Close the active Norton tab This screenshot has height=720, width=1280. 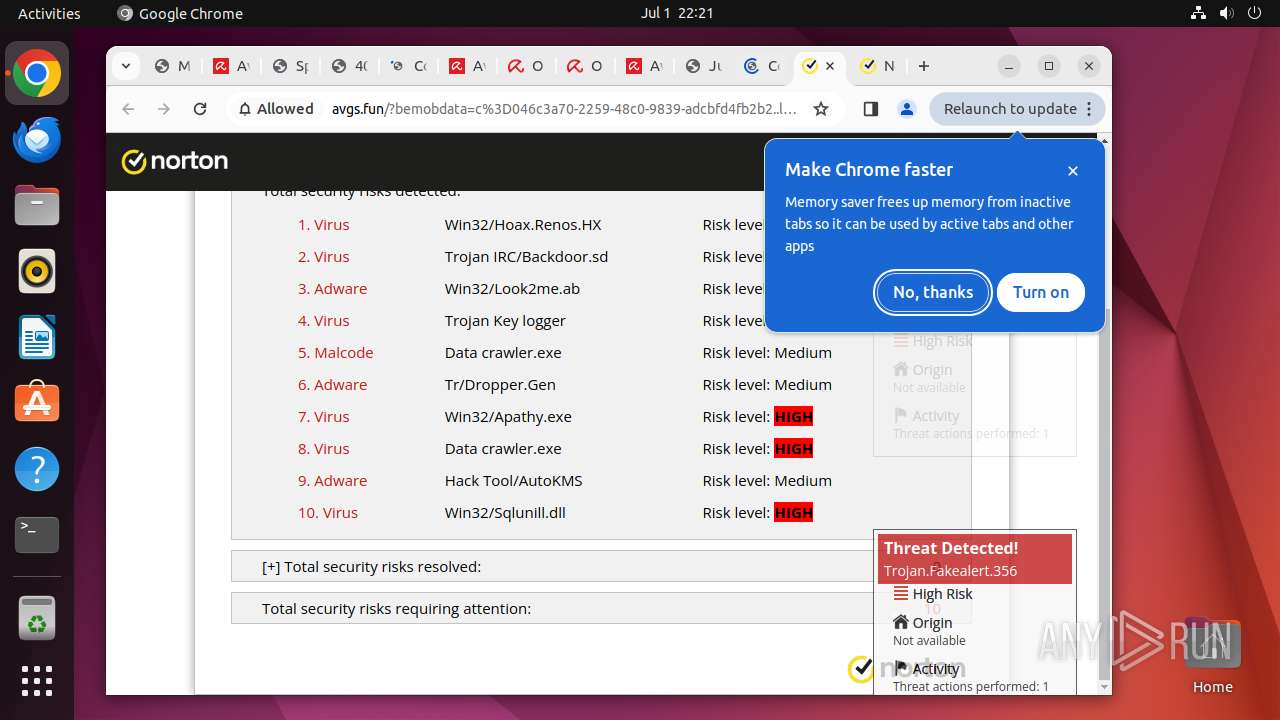click(x=830, y=66)
